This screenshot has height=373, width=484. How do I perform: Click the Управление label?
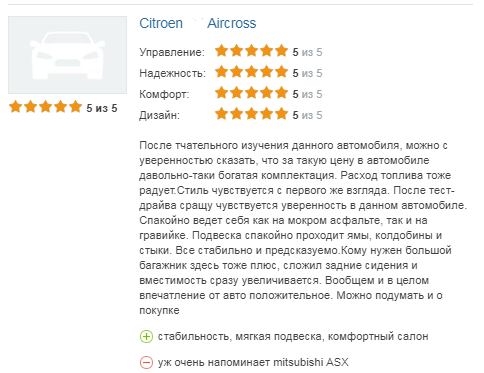coord(172,52)
